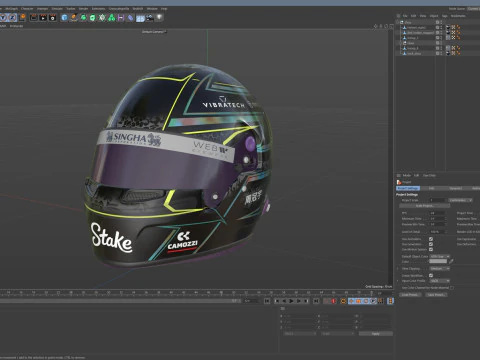Open the Object Manager Tags menu
The width and height of the screenshot is (480, 360).
coord(445,16)
